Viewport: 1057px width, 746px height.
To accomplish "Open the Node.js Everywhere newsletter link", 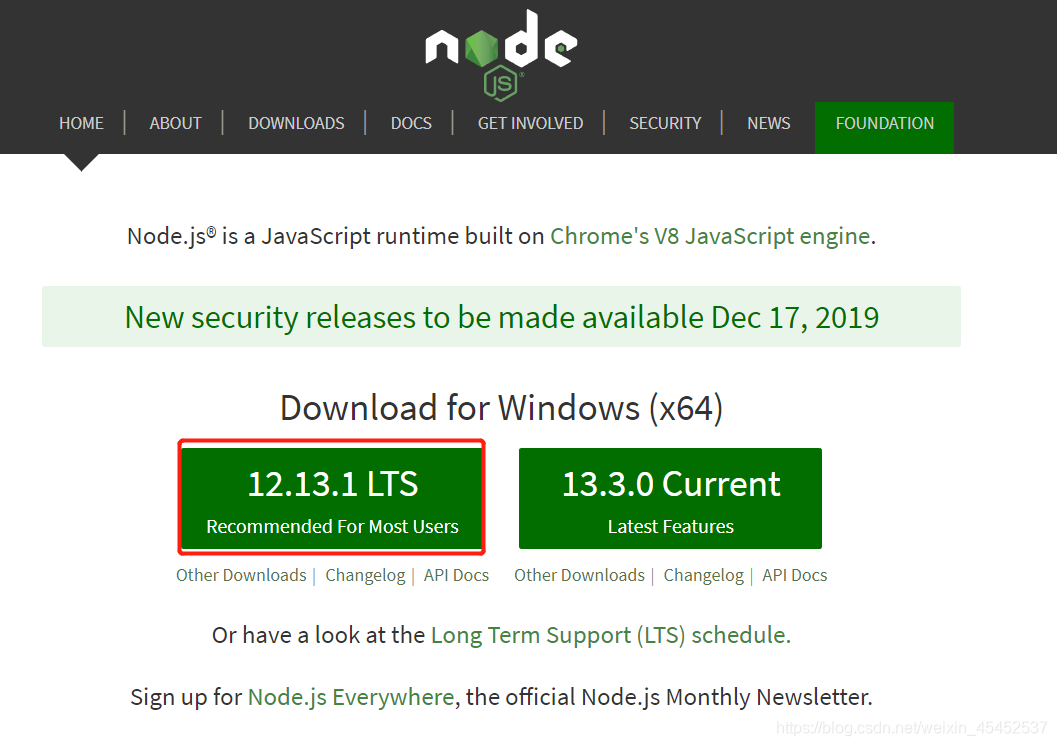I will tap(351, 697).
